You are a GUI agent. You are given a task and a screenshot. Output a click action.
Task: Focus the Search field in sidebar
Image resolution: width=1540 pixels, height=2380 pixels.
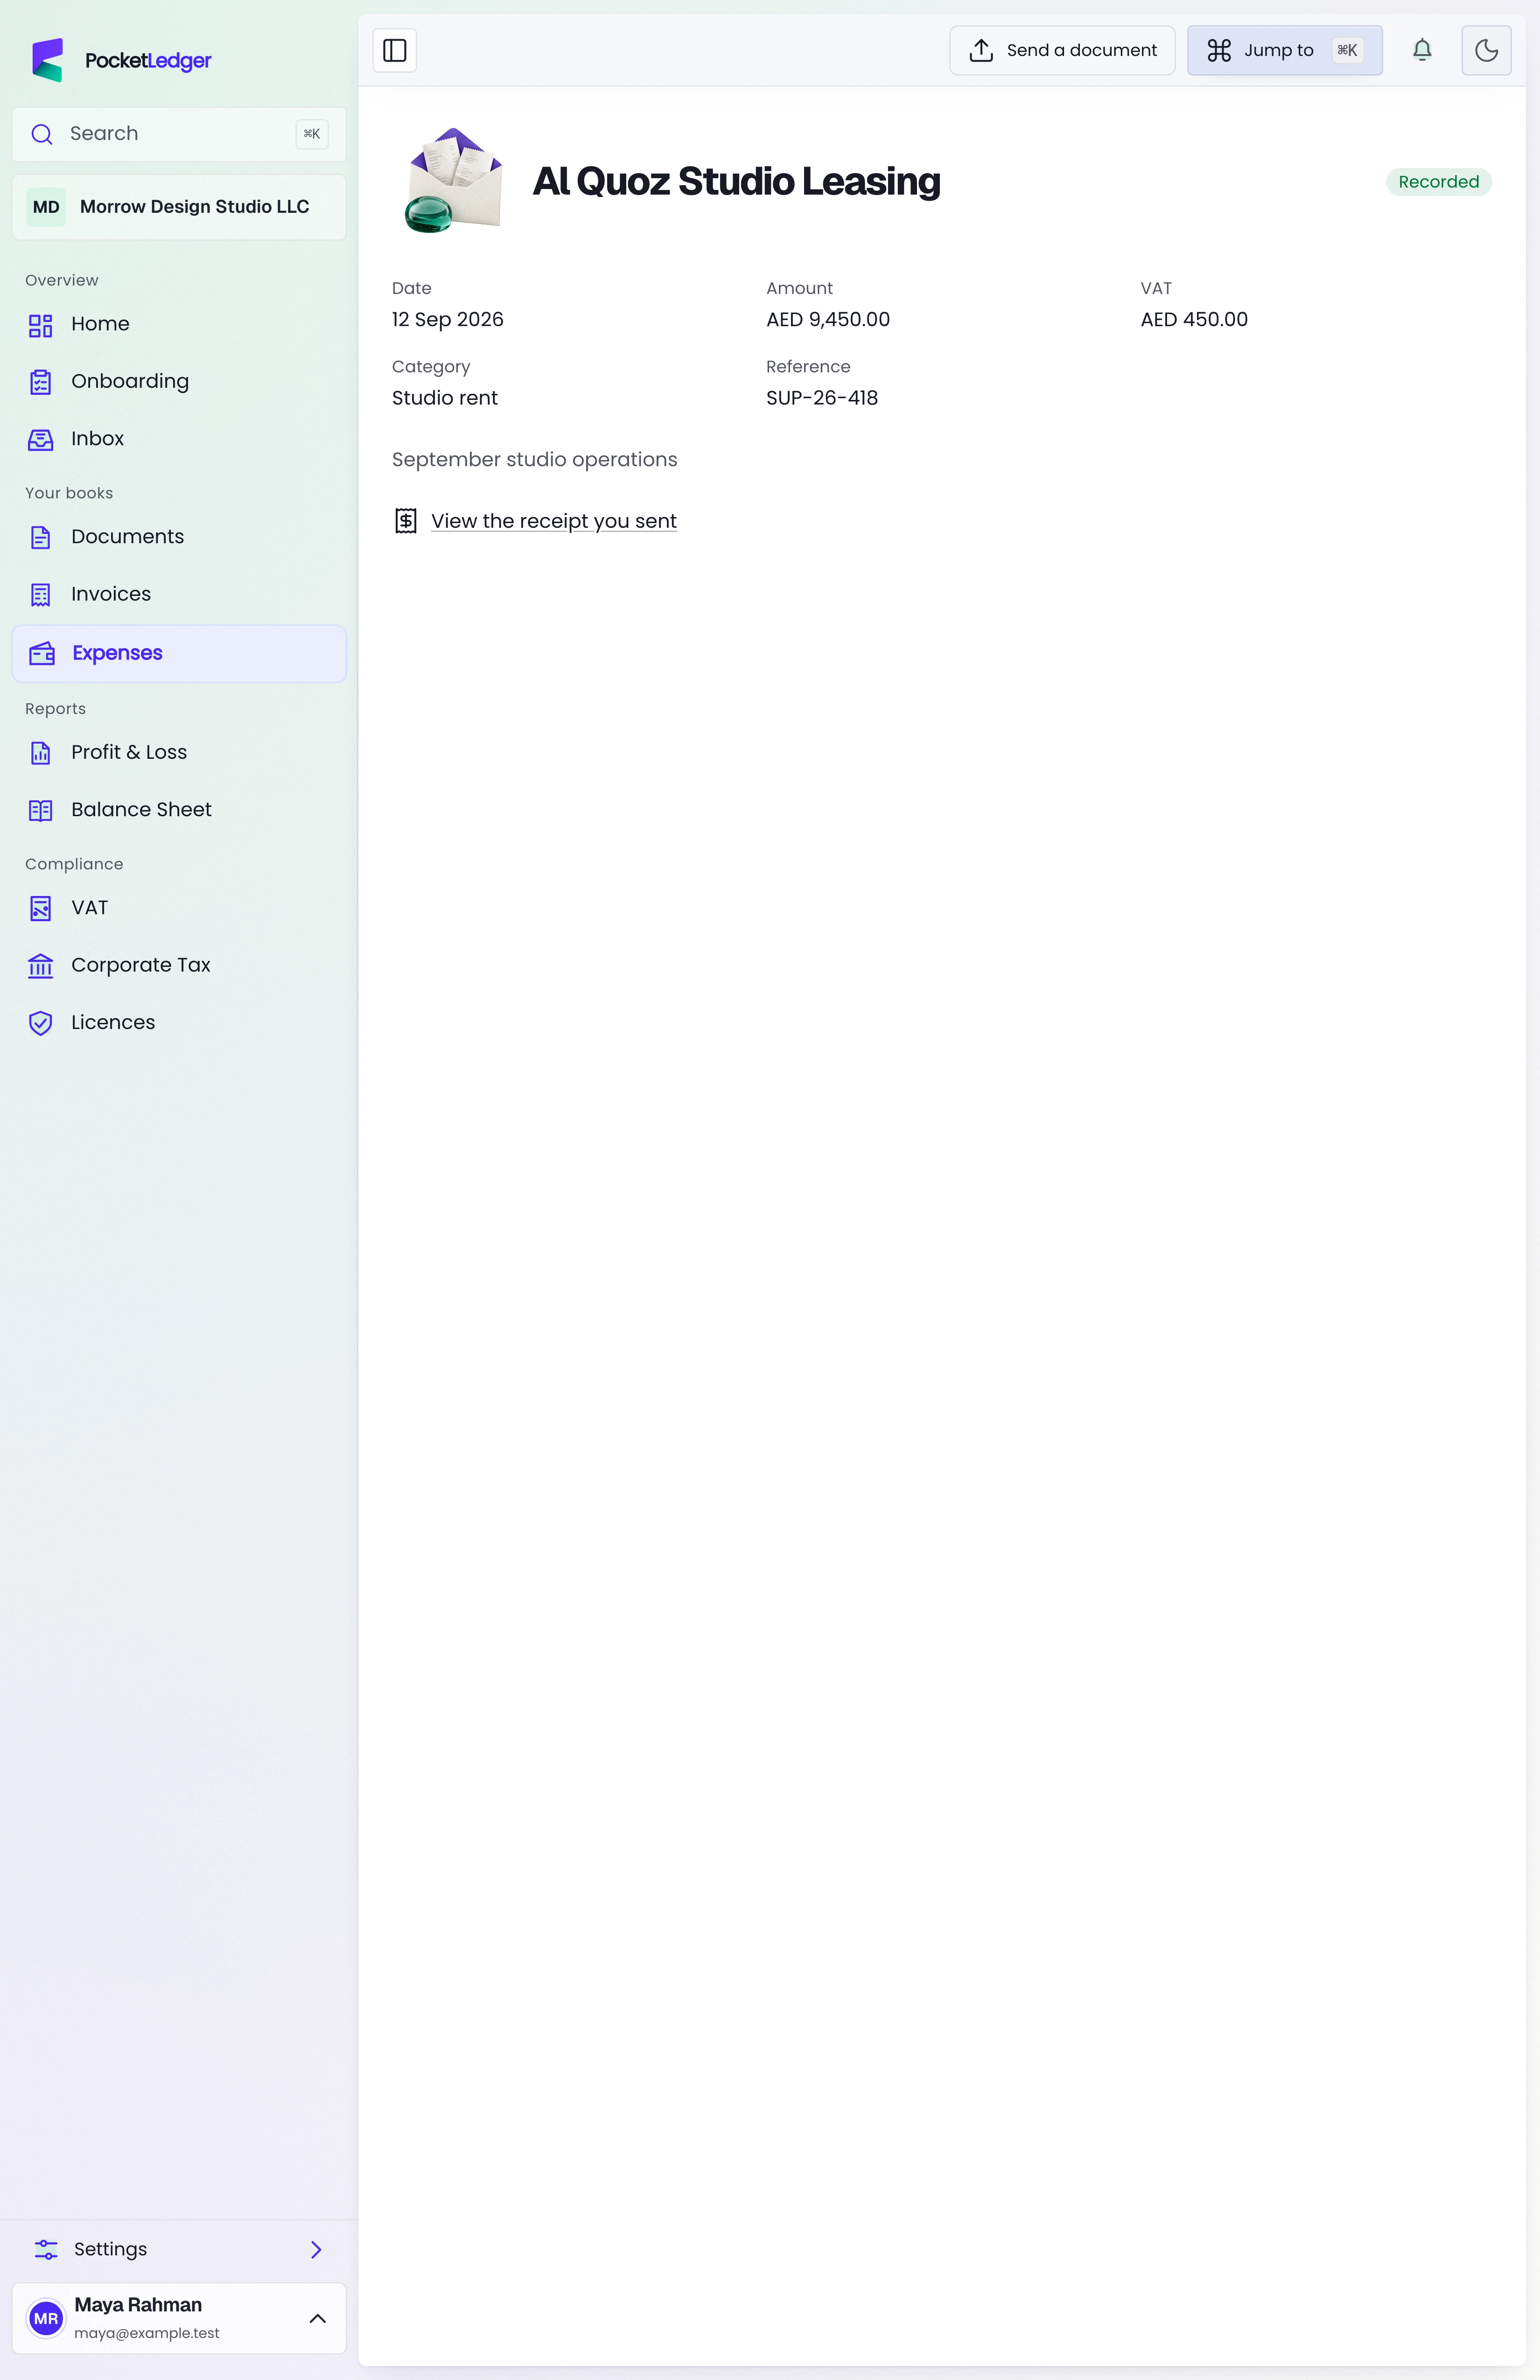point(179,134)
